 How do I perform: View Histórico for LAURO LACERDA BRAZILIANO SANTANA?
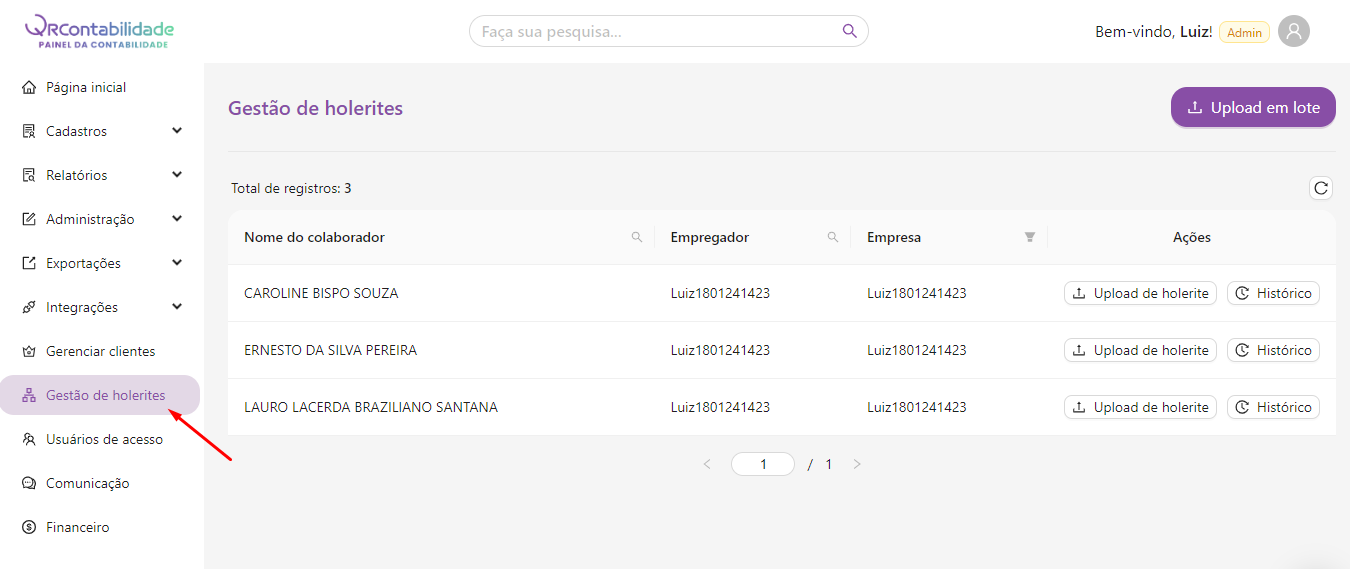[x=1273, y=407]
